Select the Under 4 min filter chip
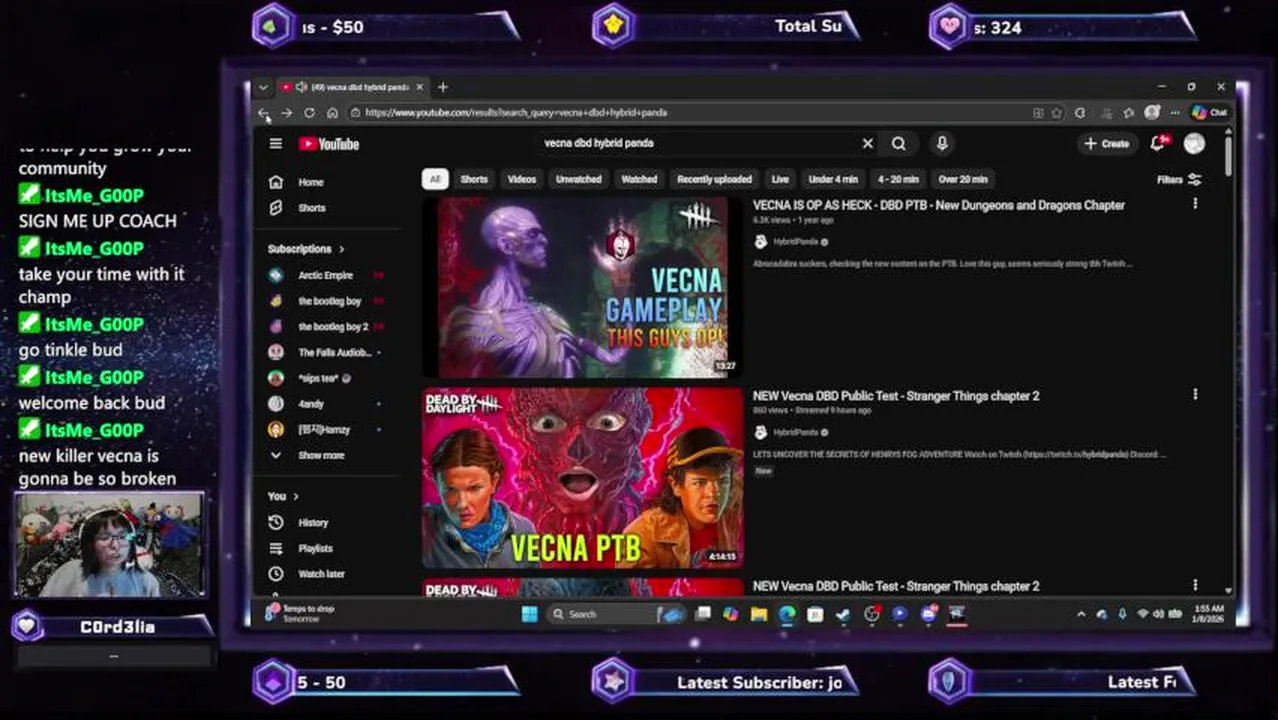This screenshot has width=1278, height=720. pos(833,179)
